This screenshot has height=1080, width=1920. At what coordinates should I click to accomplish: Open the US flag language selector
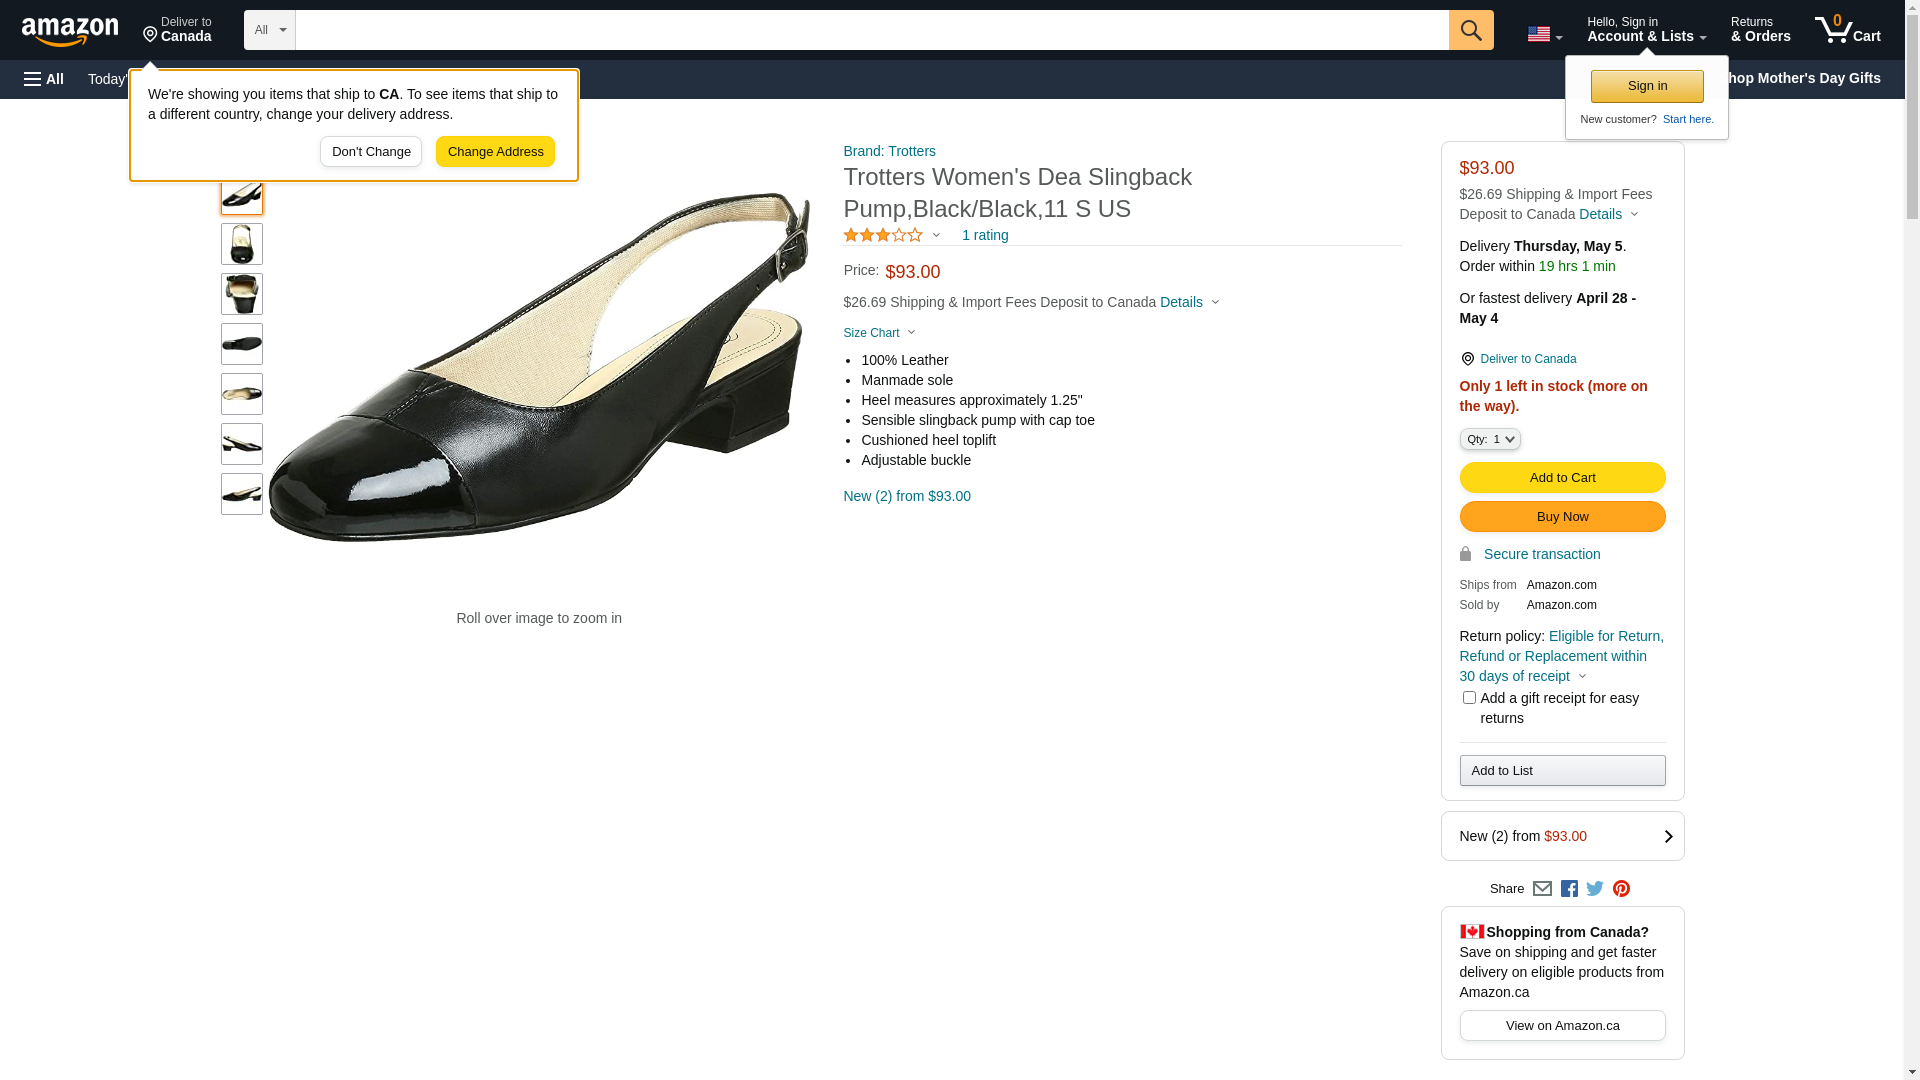(1544, 34)
